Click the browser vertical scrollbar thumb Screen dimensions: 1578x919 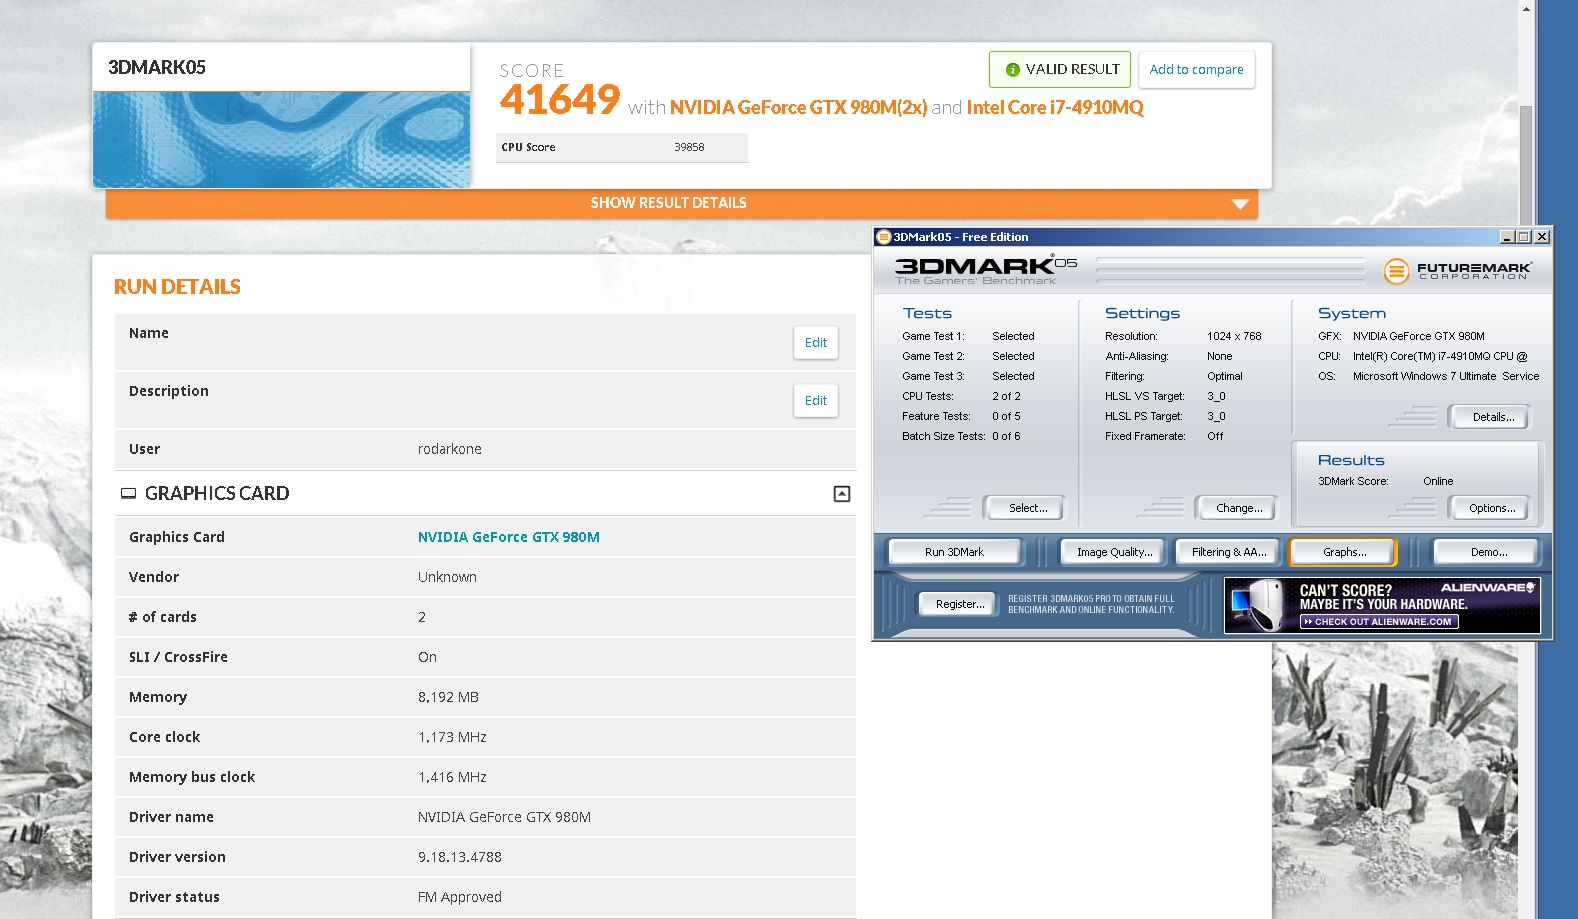coord(1525,165)
